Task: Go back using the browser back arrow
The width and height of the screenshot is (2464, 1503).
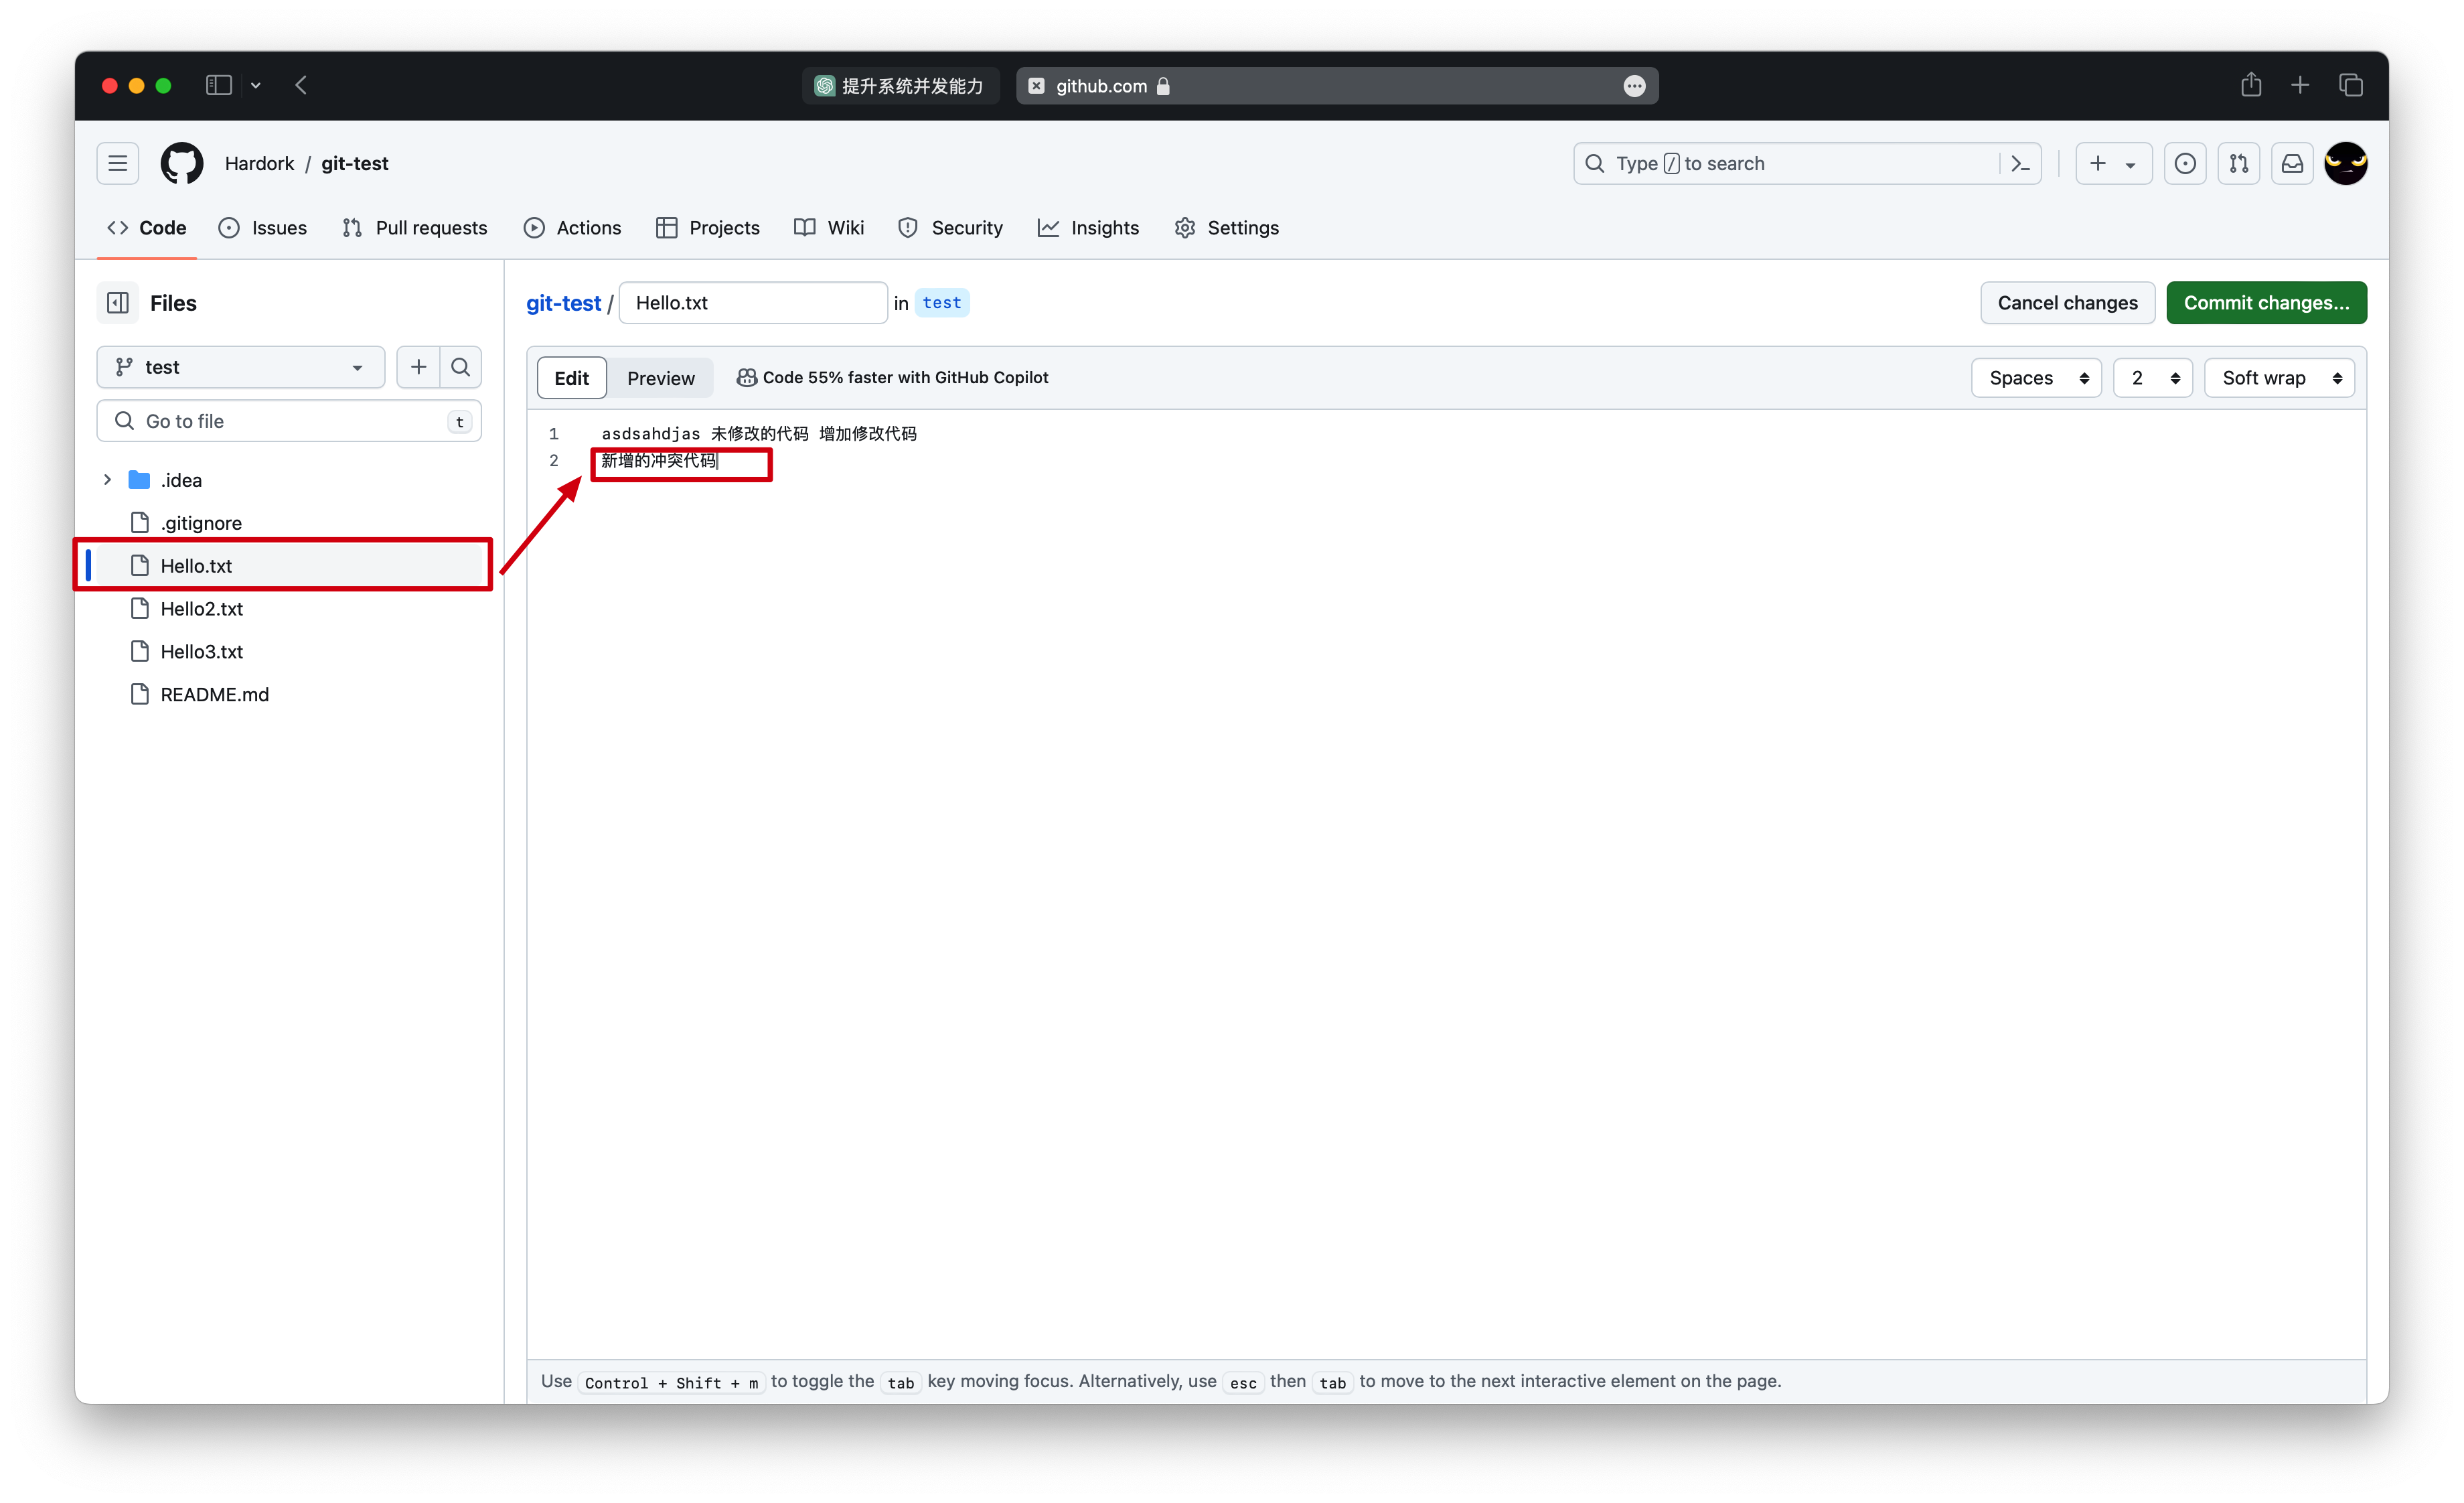Action: coord(301,85)
